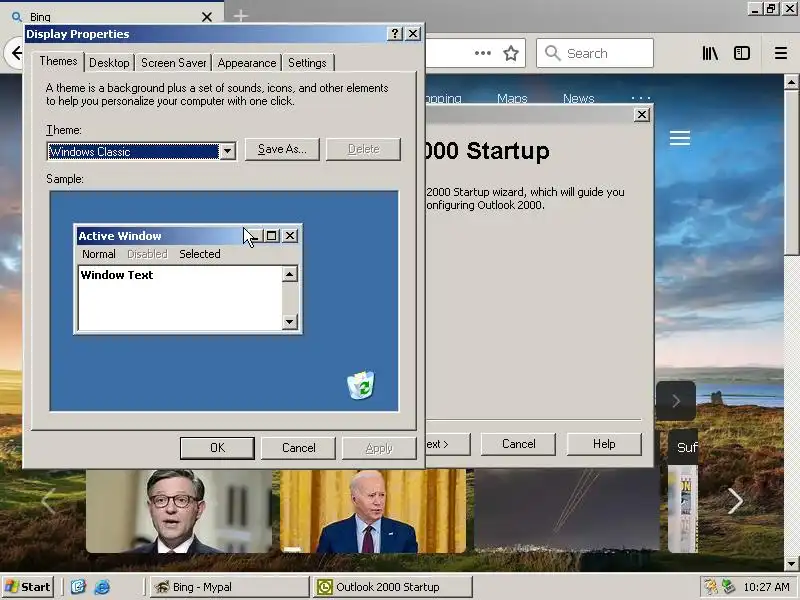Image resolution: width=800 pixels, height=600 pixels.
Task: Click the sample window scroll up arrow
Action: (x=289, y=274)
